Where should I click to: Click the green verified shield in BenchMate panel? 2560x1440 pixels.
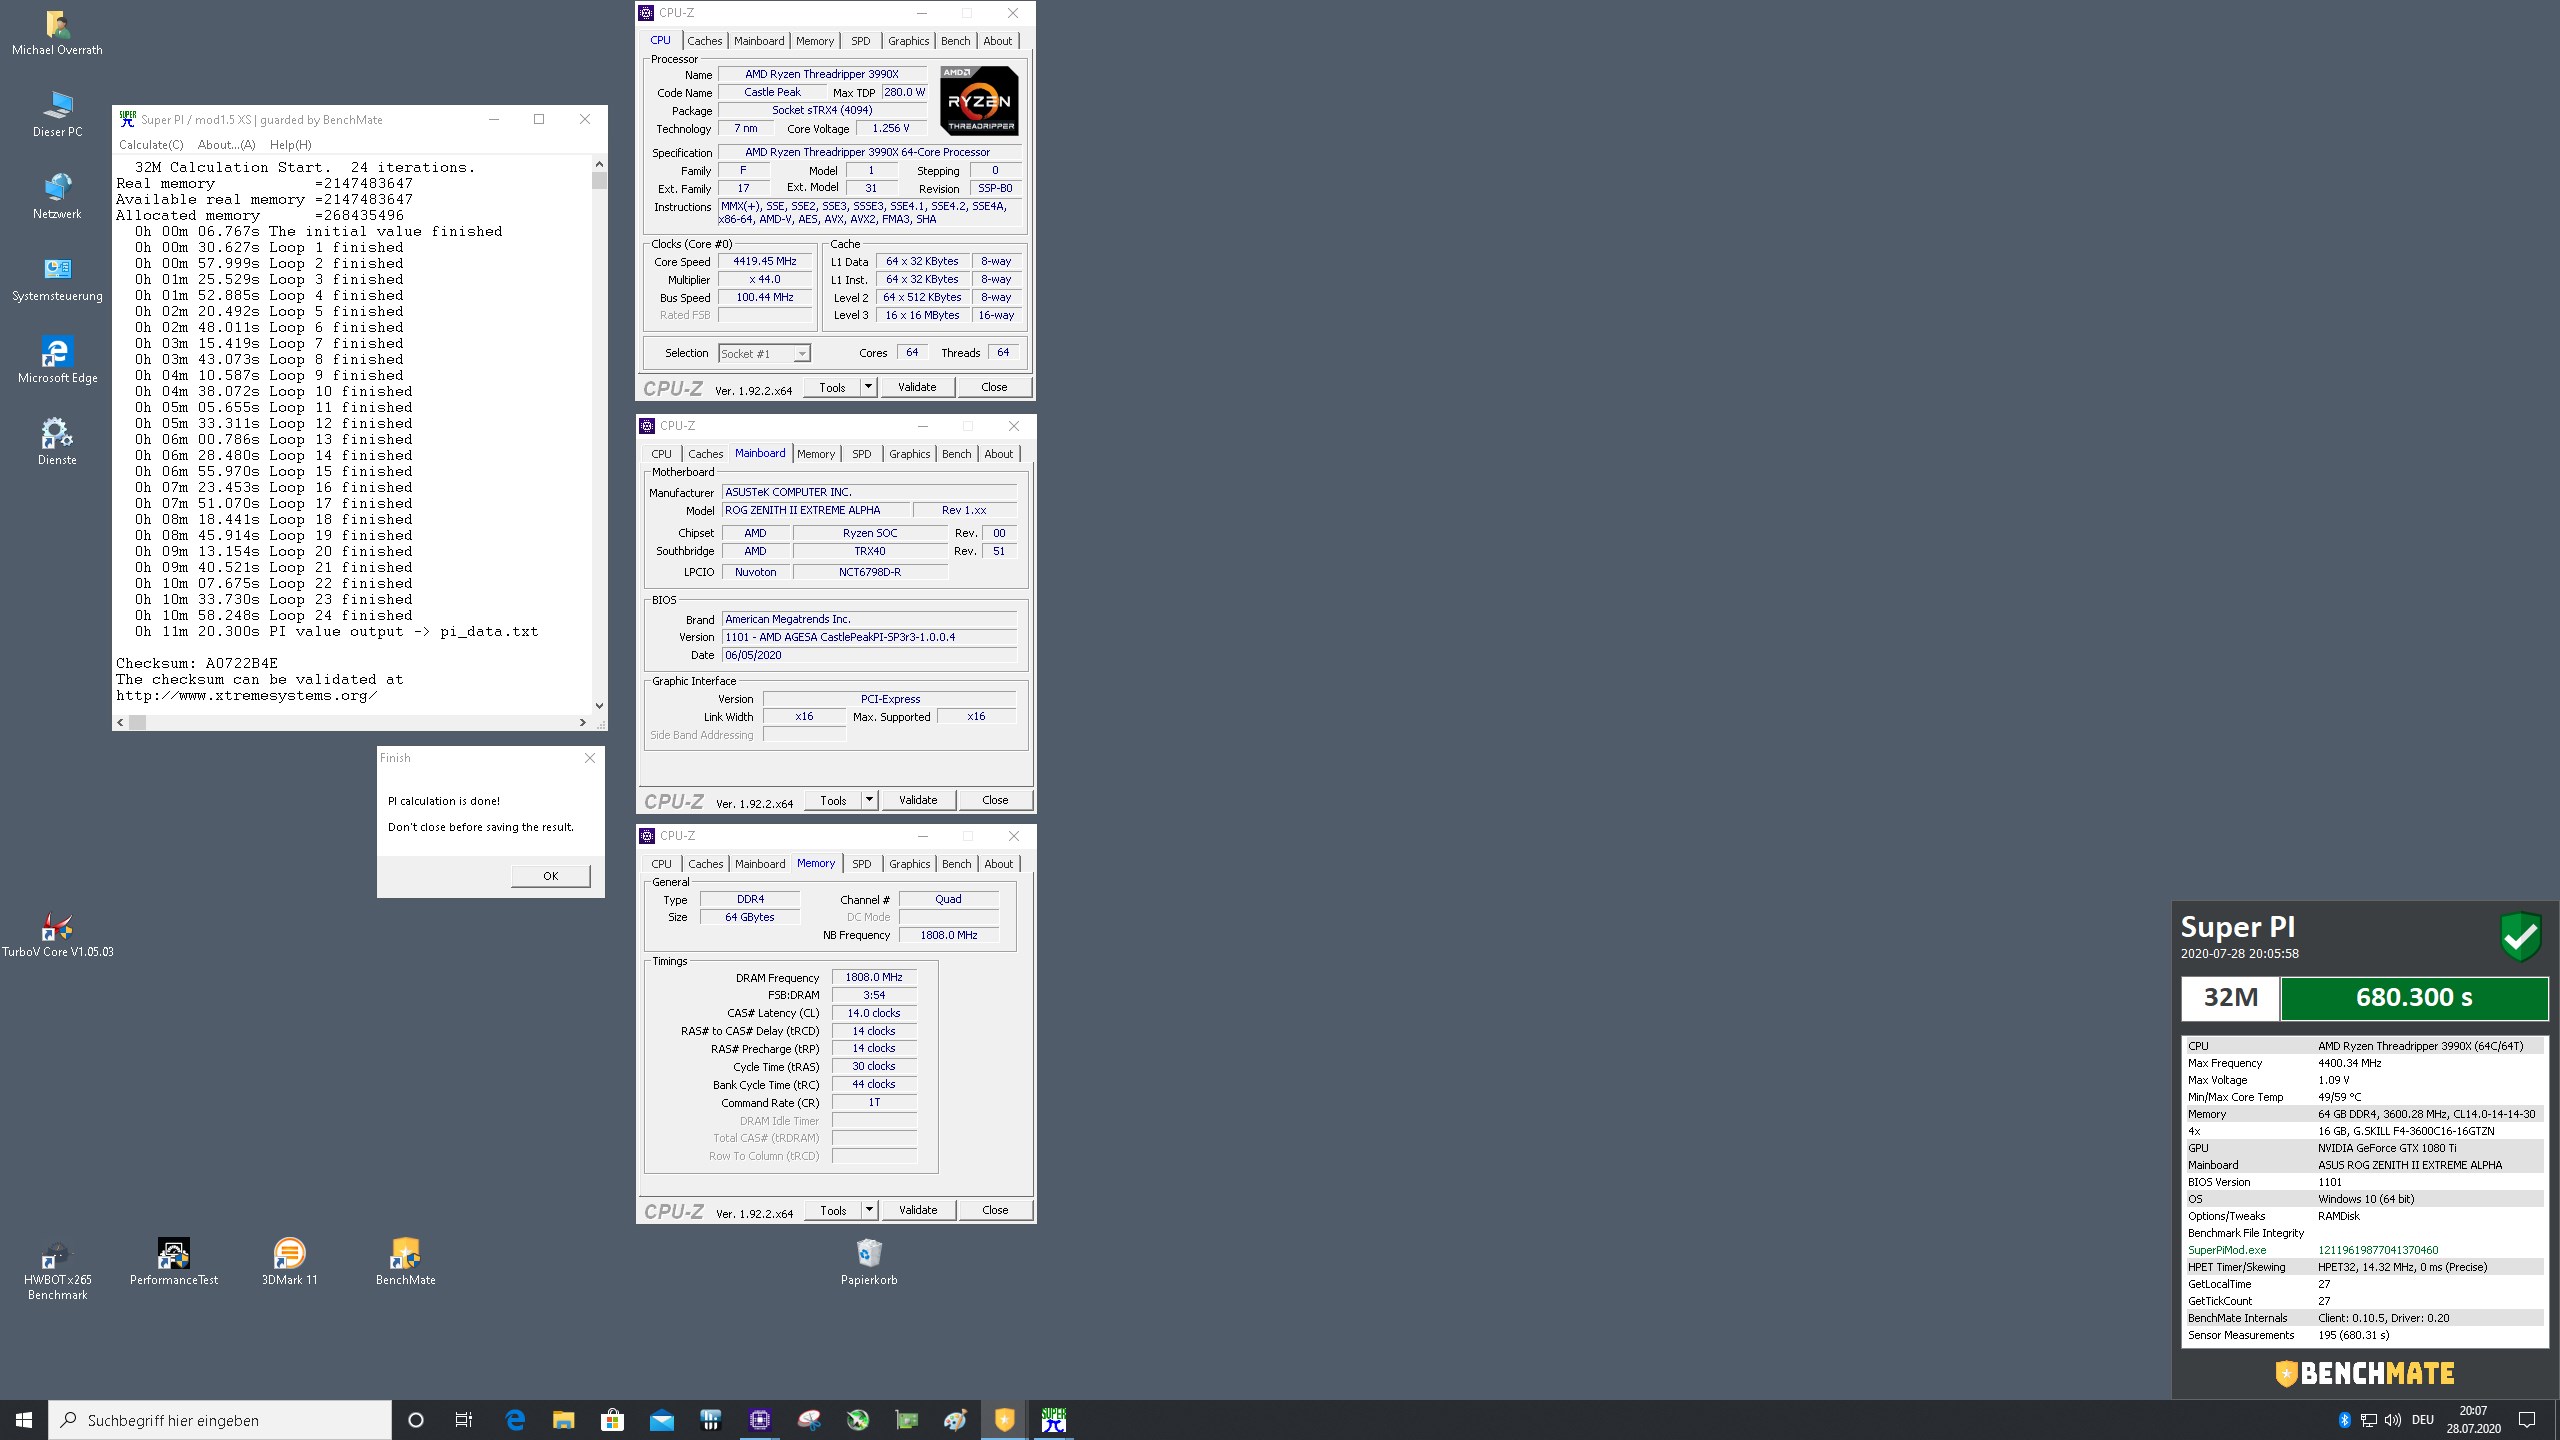(x=2521, y=938)
